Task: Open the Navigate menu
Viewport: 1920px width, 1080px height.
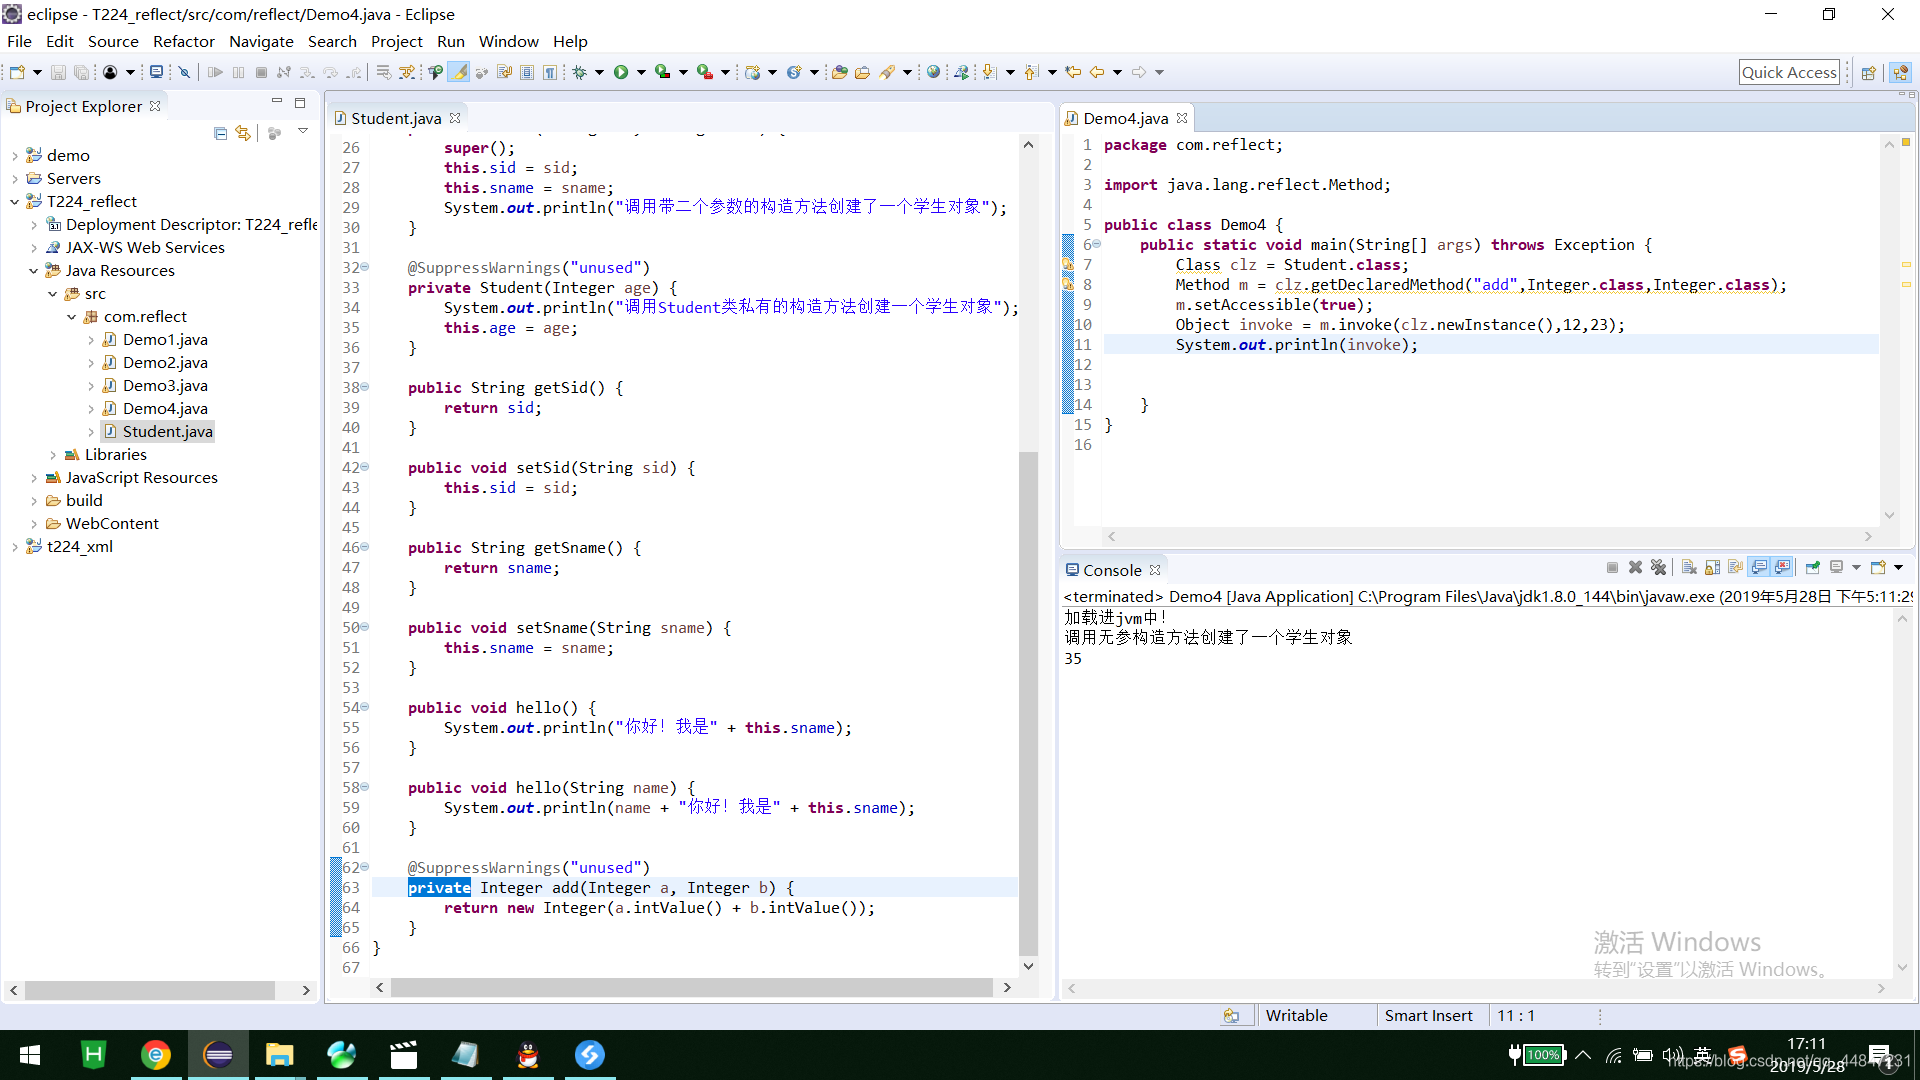Action: [261, 41]
